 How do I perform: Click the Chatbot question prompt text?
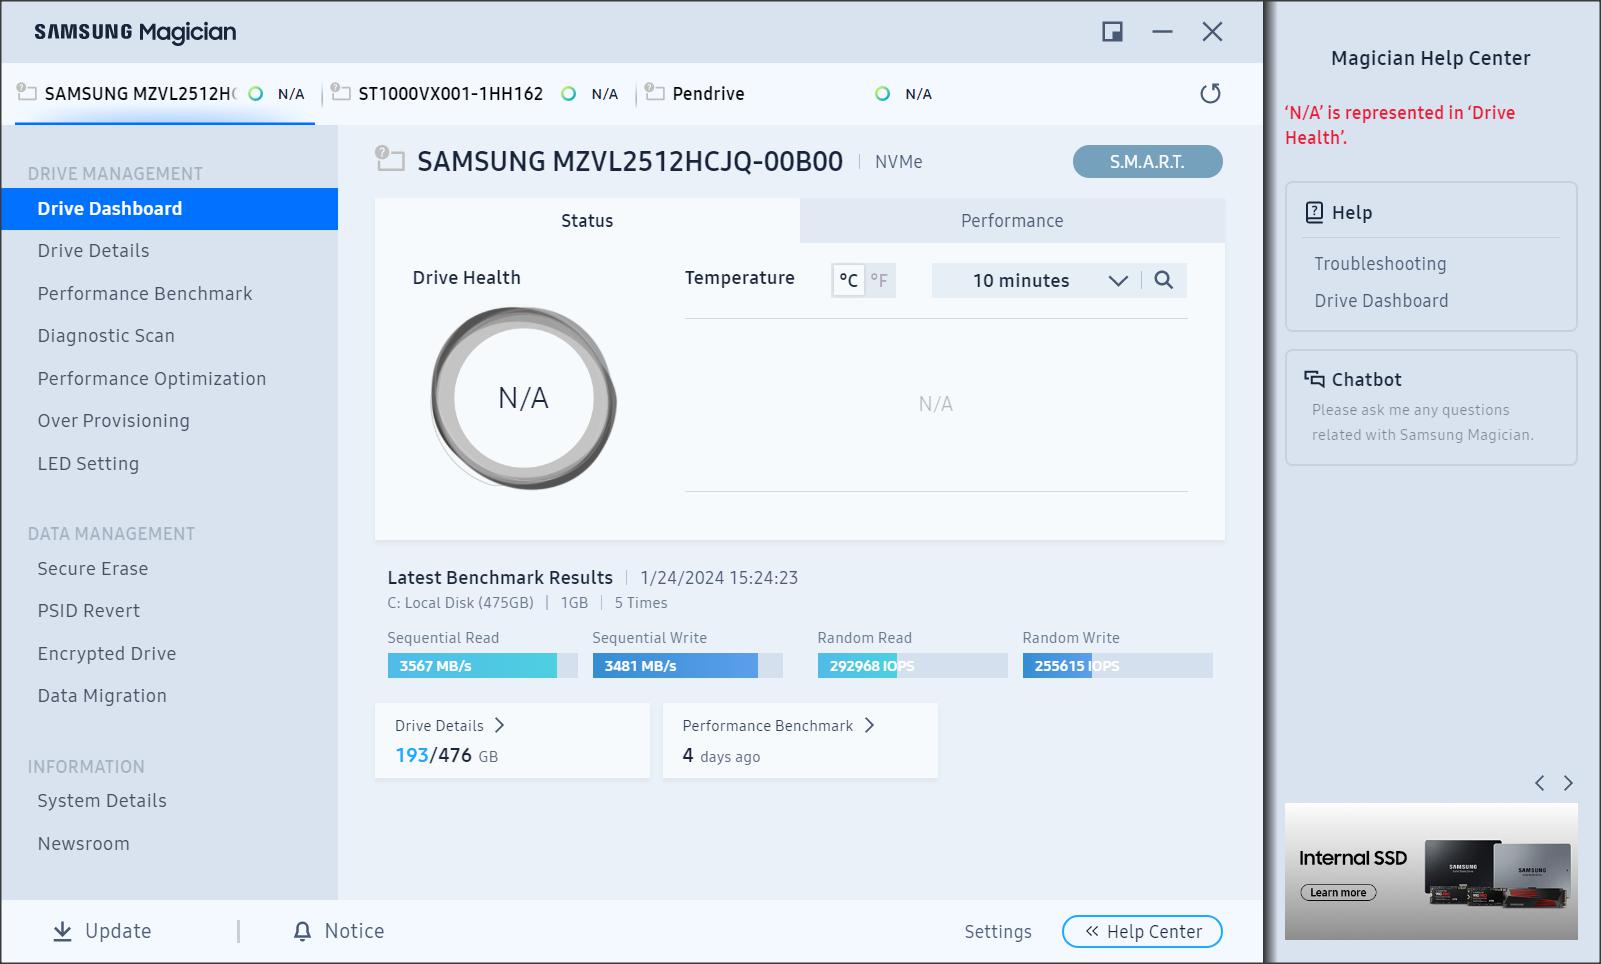point(1422,422)
